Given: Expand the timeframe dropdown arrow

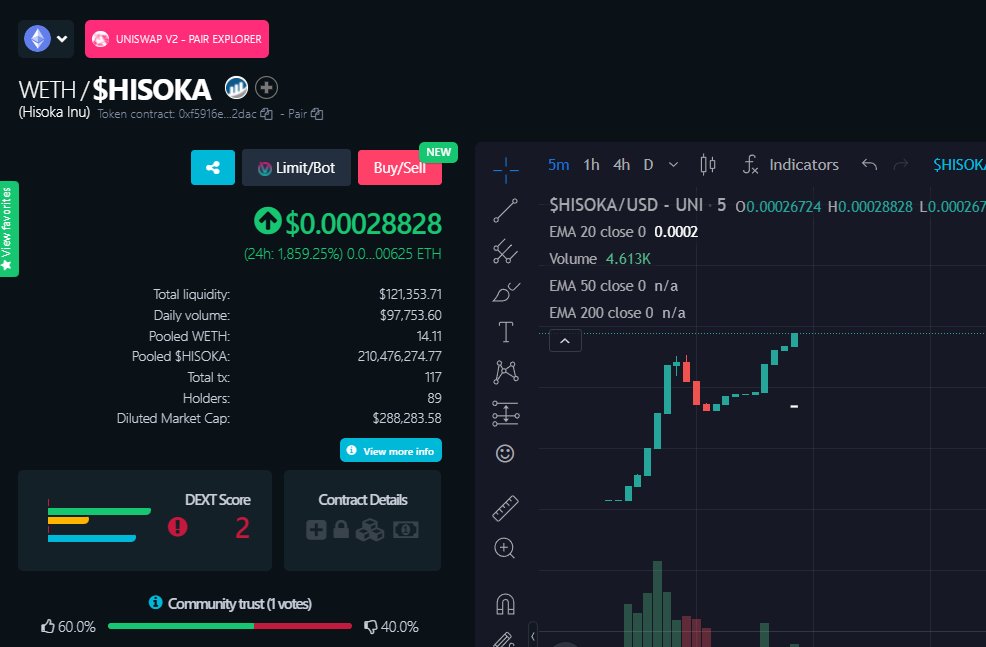Looking at the screenshot, I should click(x=673, y=165).
